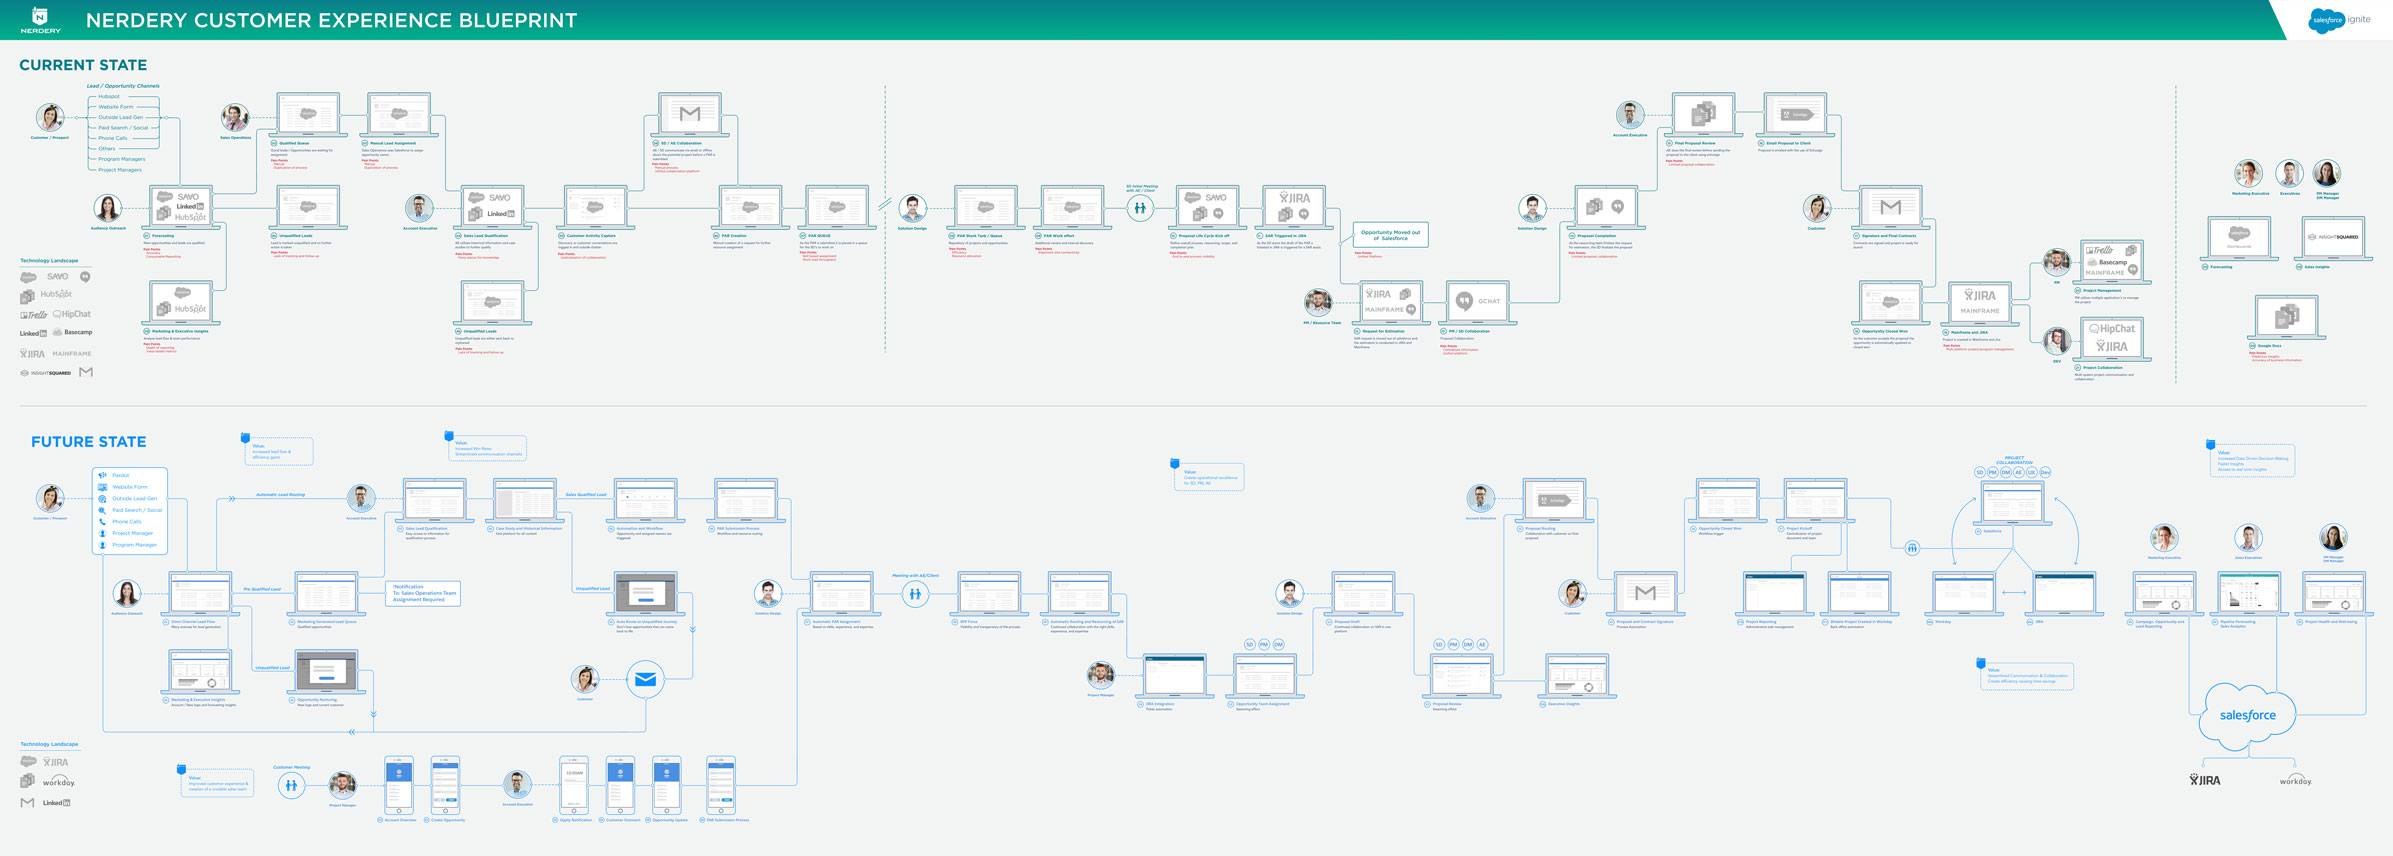Click the UX role bubble above Project Collaboration
The width and height of the screenshot is (2393, 856).
click(2031, 472)
